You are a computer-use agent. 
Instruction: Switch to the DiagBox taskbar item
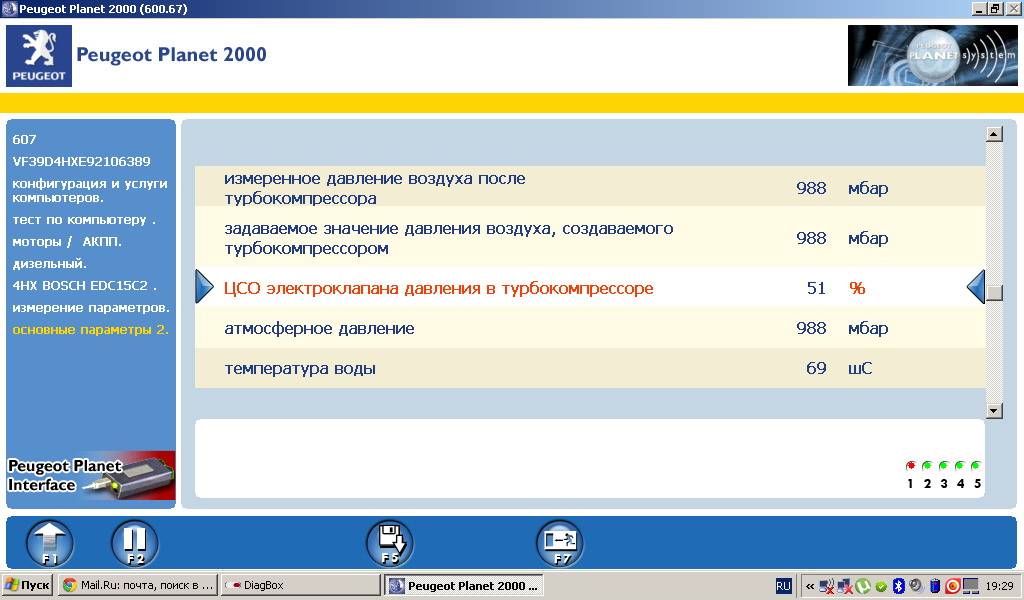tap(300, 586)
